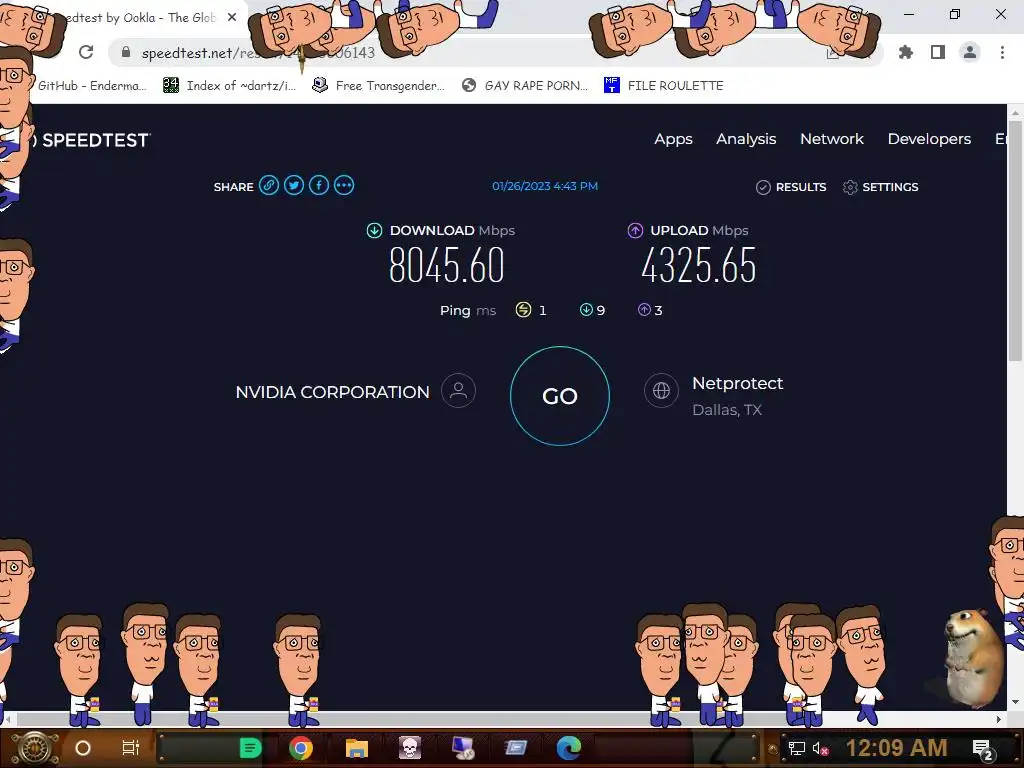The height and width of the screenshot is (768, 1024).
Task: Click the upload latency ping icon
Action: [x=644, y=310]
